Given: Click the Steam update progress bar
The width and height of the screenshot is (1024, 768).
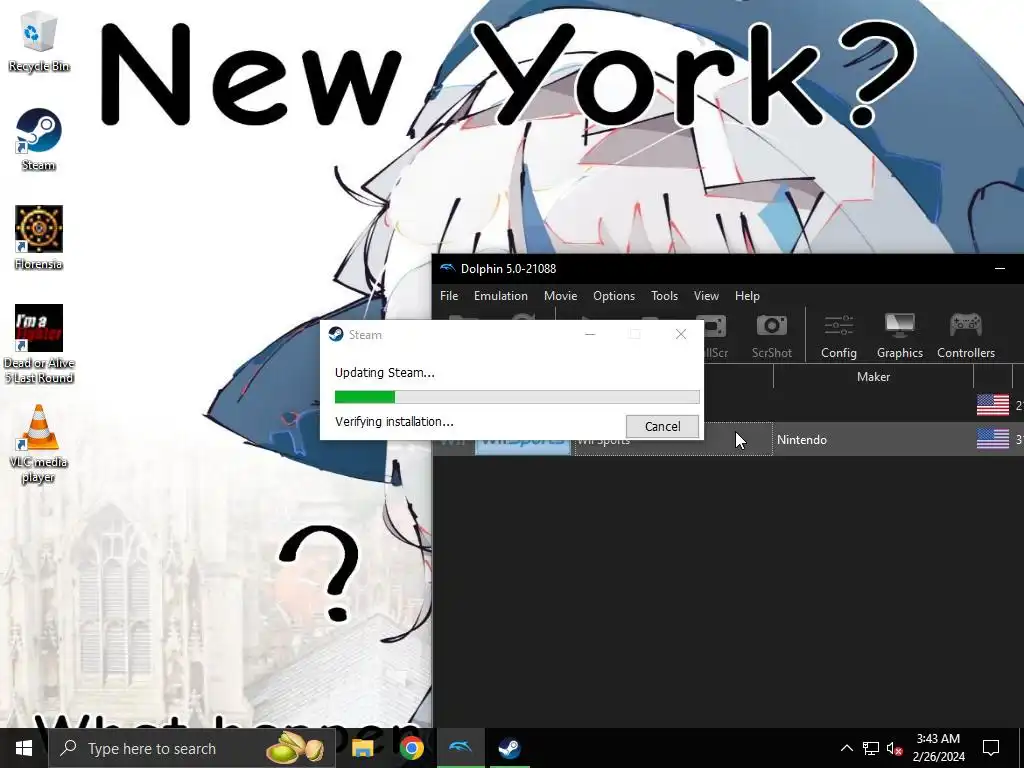Looking at the screenshot, I should tap(517, 397).
